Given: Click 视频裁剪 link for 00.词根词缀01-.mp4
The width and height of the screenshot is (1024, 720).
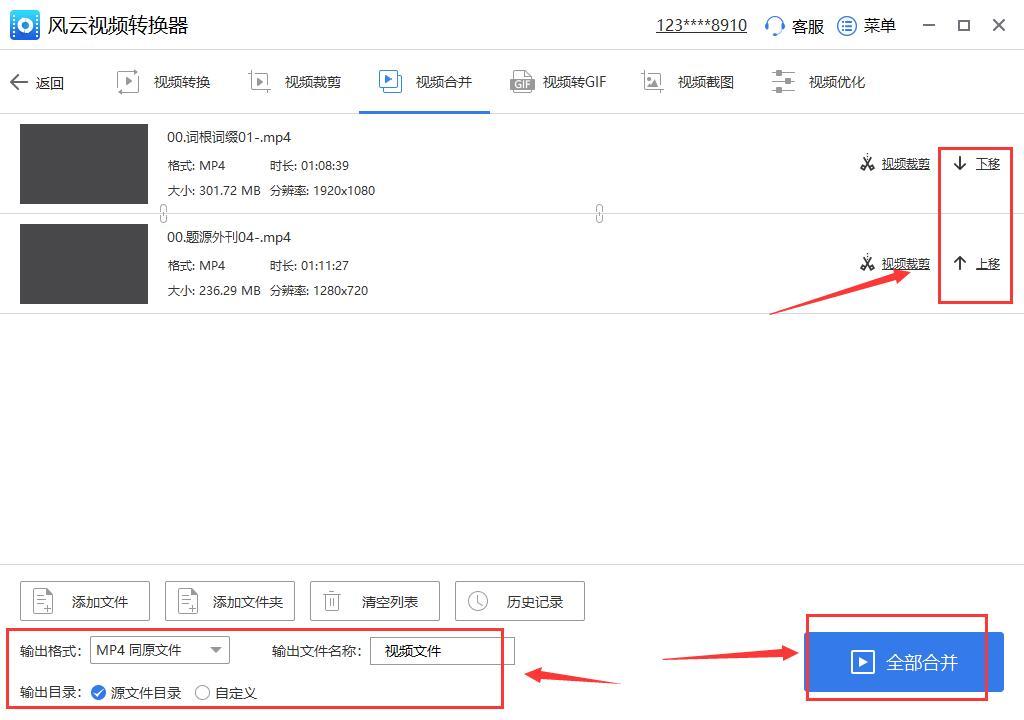Looking at the screenshot, I should point(906,163).
